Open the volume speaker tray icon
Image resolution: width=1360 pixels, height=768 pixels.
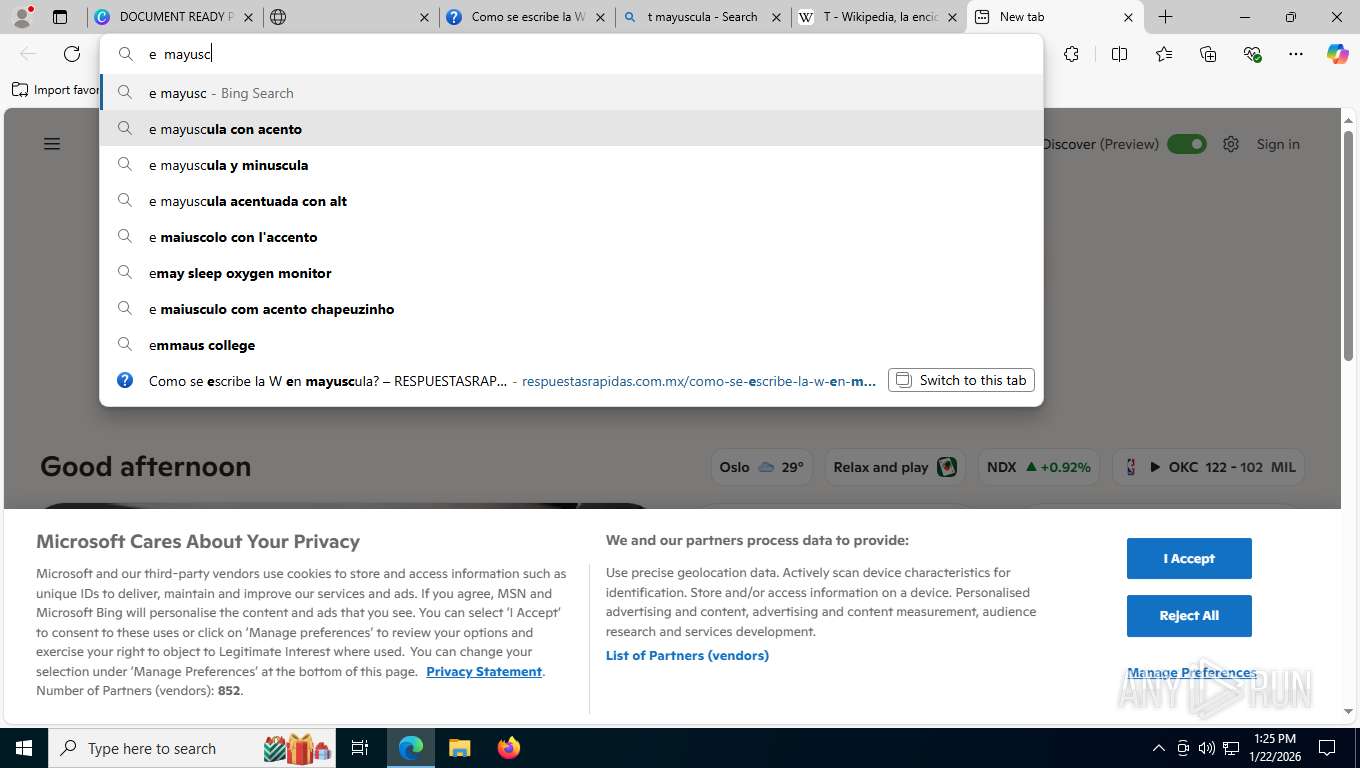1207,748
